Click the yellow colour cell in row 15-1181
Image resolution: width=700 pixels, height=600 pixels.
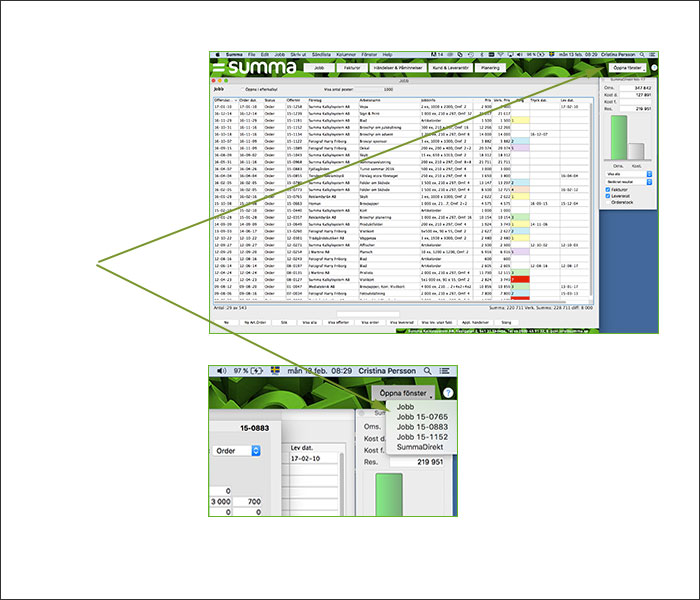(520, 121)
